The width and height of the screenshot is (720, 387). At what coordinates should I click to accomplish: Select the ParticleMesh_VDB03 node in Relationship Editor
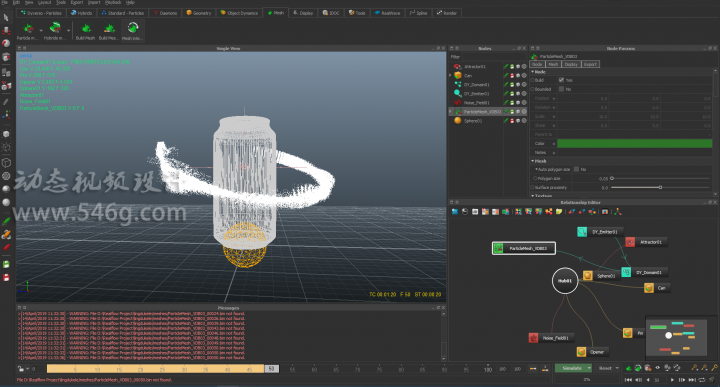click(x=523, y=248)
